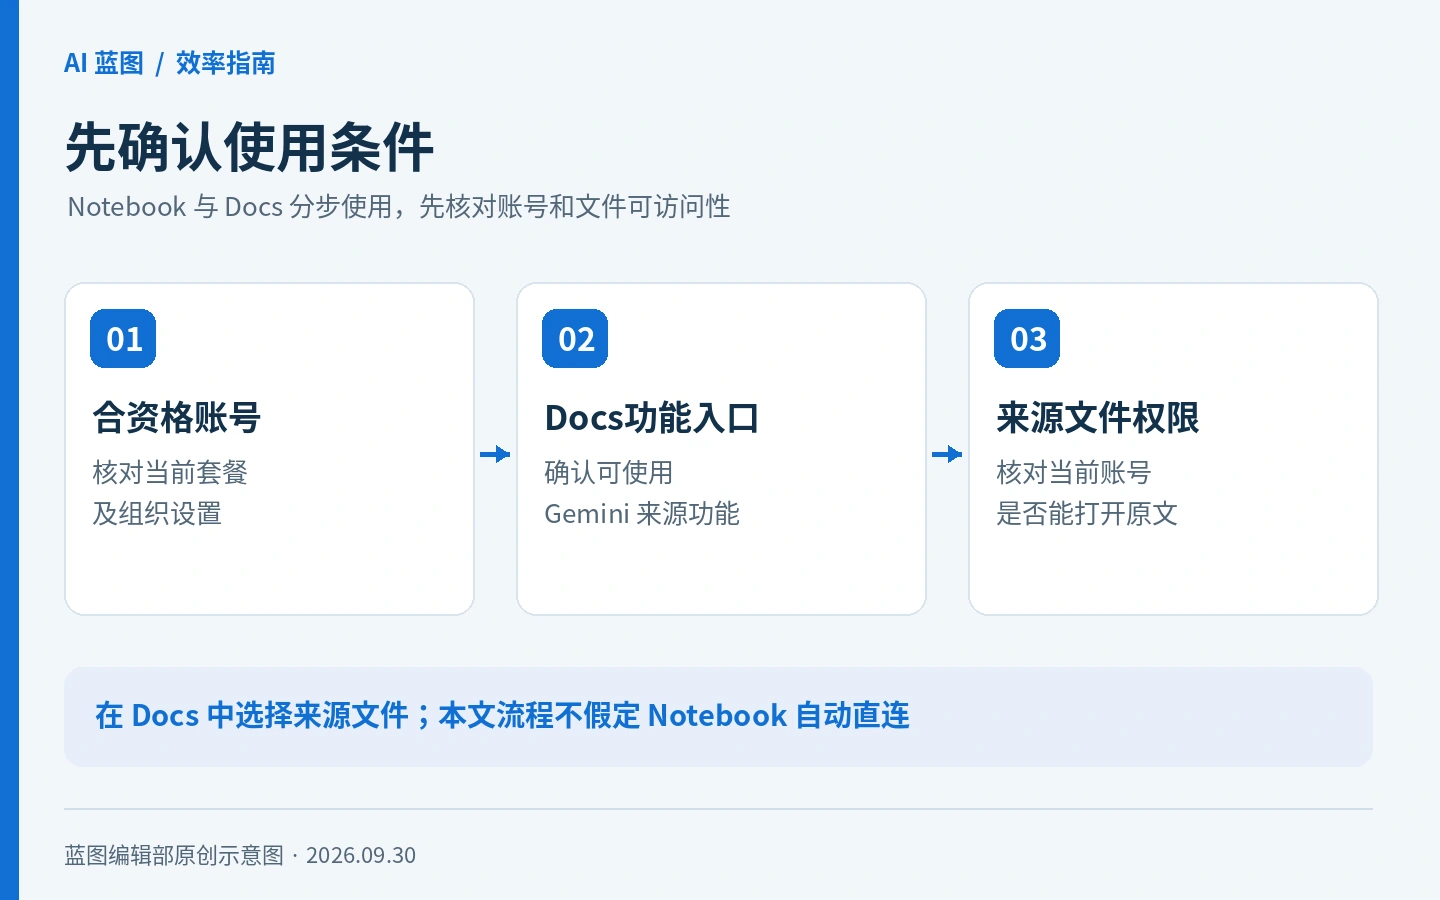1440x900 pixels.
Task: Click the 01 step number badge
Action: 123,339
